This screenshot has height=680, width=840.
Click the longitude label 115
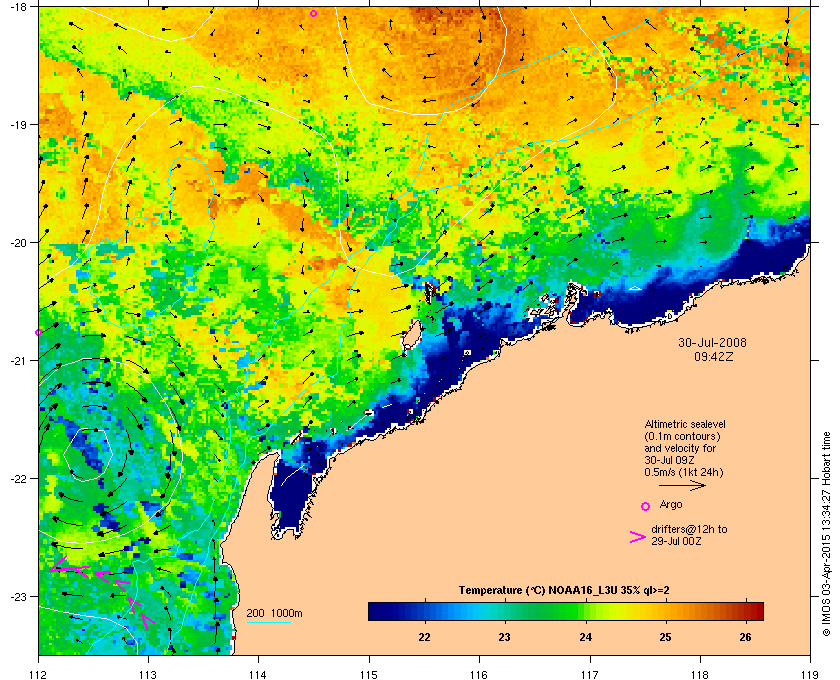click(369, 674)
